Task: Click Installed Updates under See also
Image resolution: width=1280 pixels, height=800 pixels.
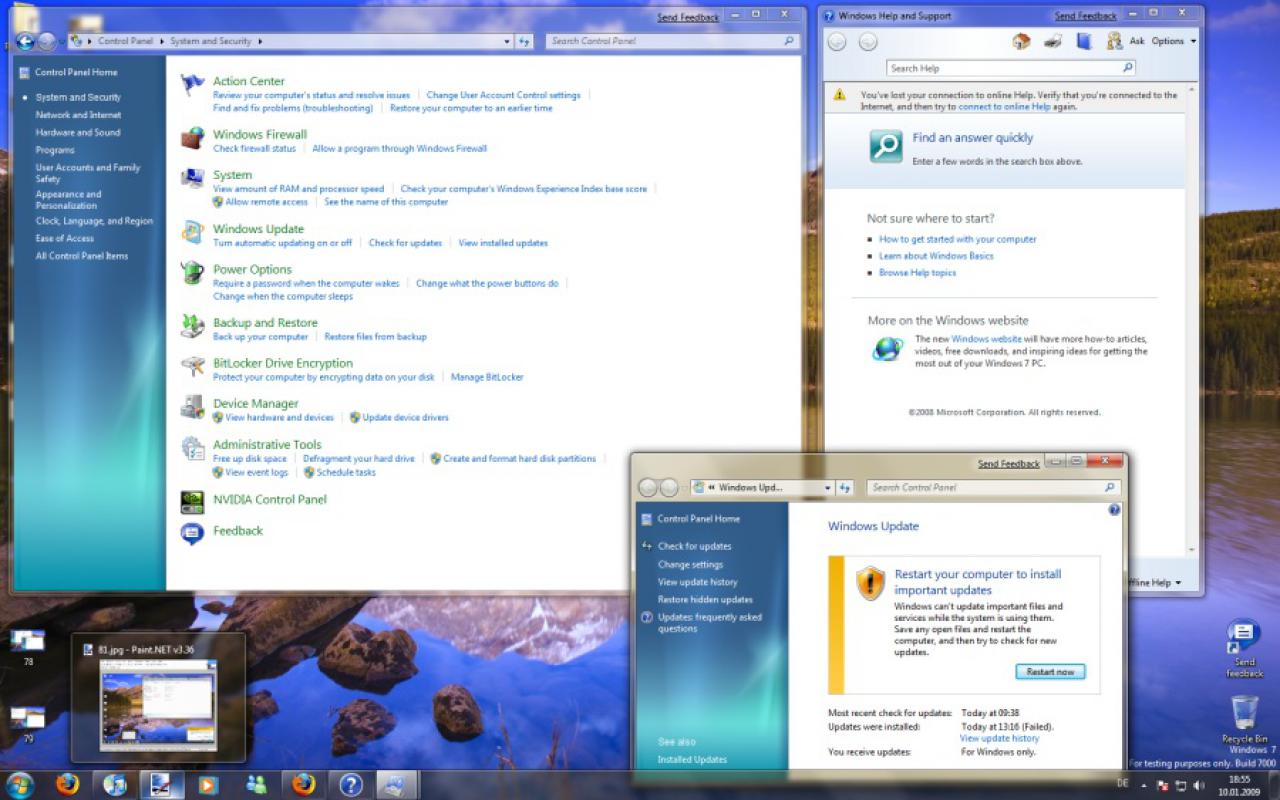Action: click(x=692, y=759)
